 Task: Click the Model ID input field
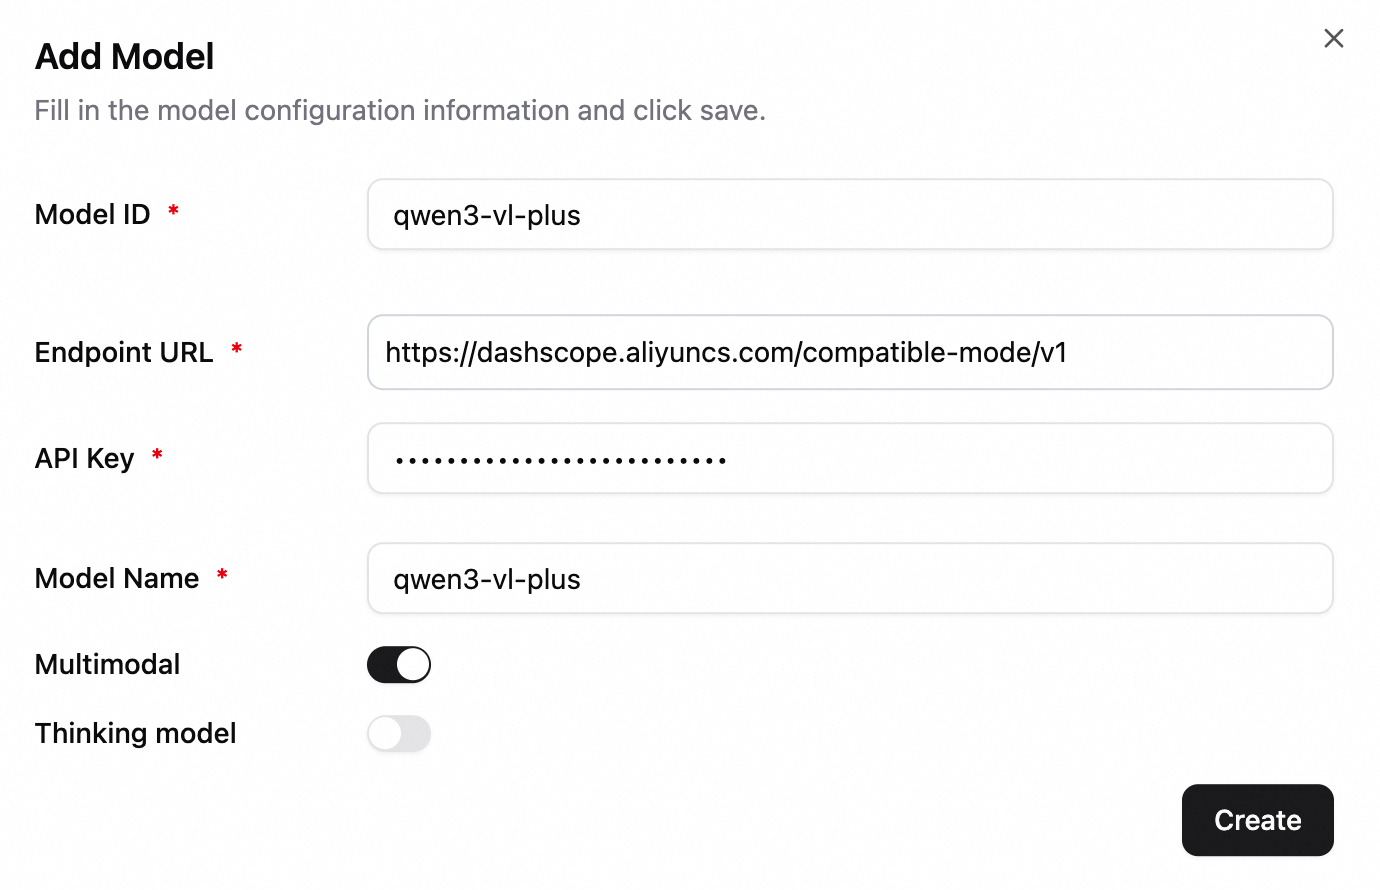coord(850,215)
